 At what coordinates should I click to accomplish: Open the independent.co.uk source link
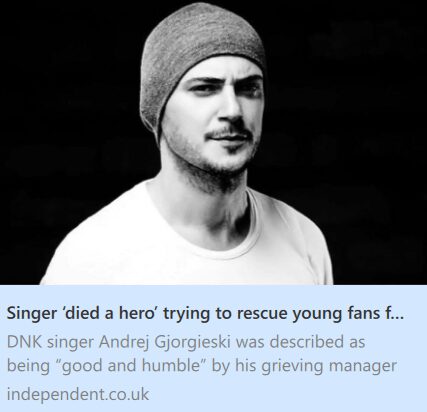pos(78,394)
